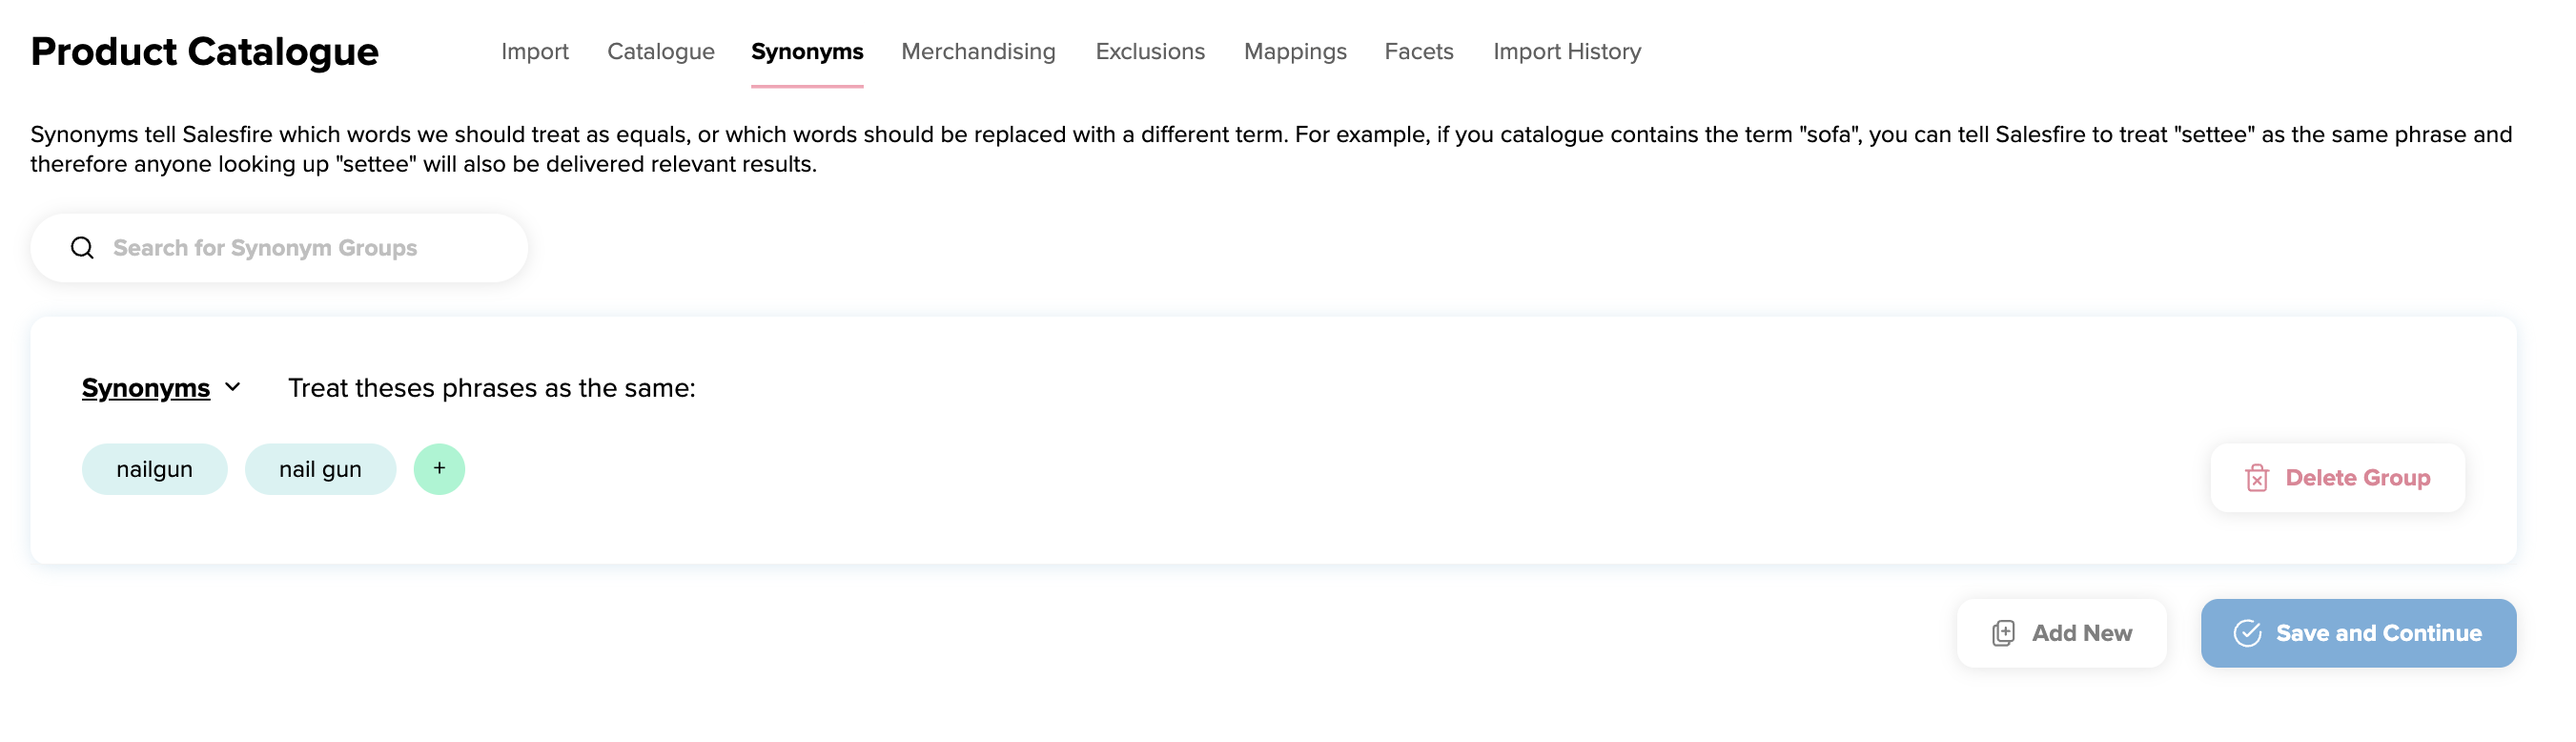Select the nailgun synonym chip

point(154,467)
